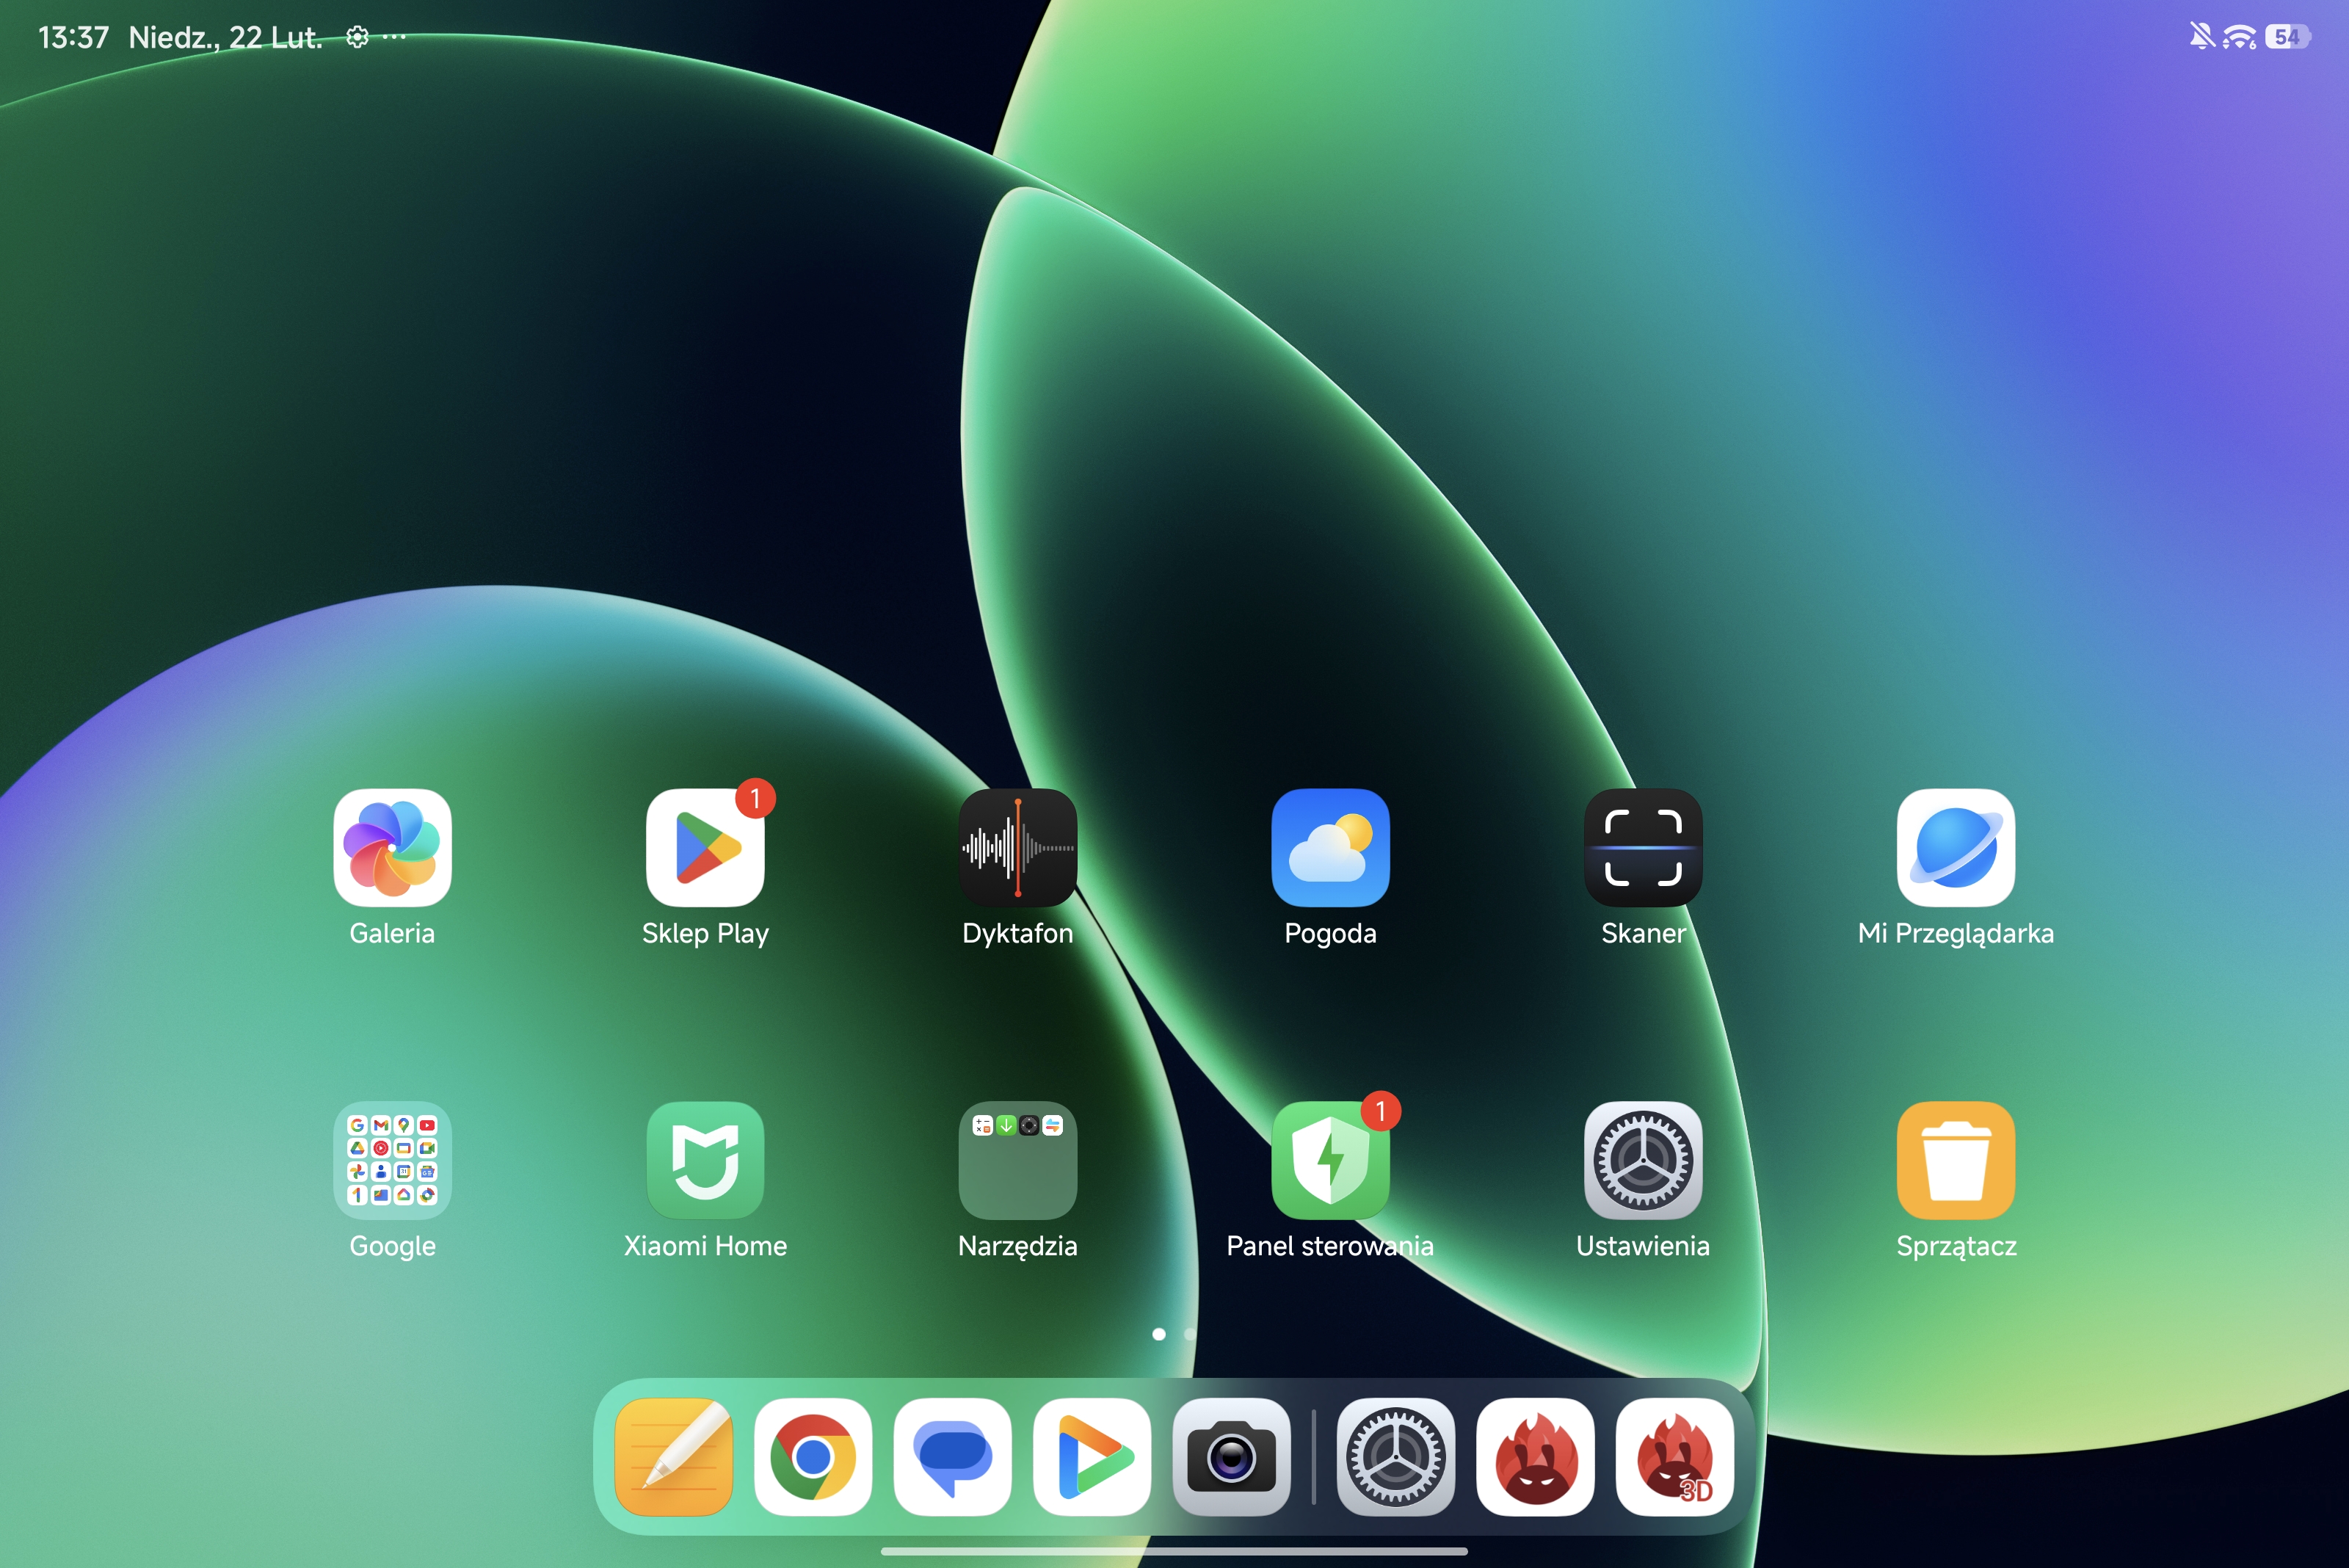Switch to second home screen page dot

(1189, 1334)
